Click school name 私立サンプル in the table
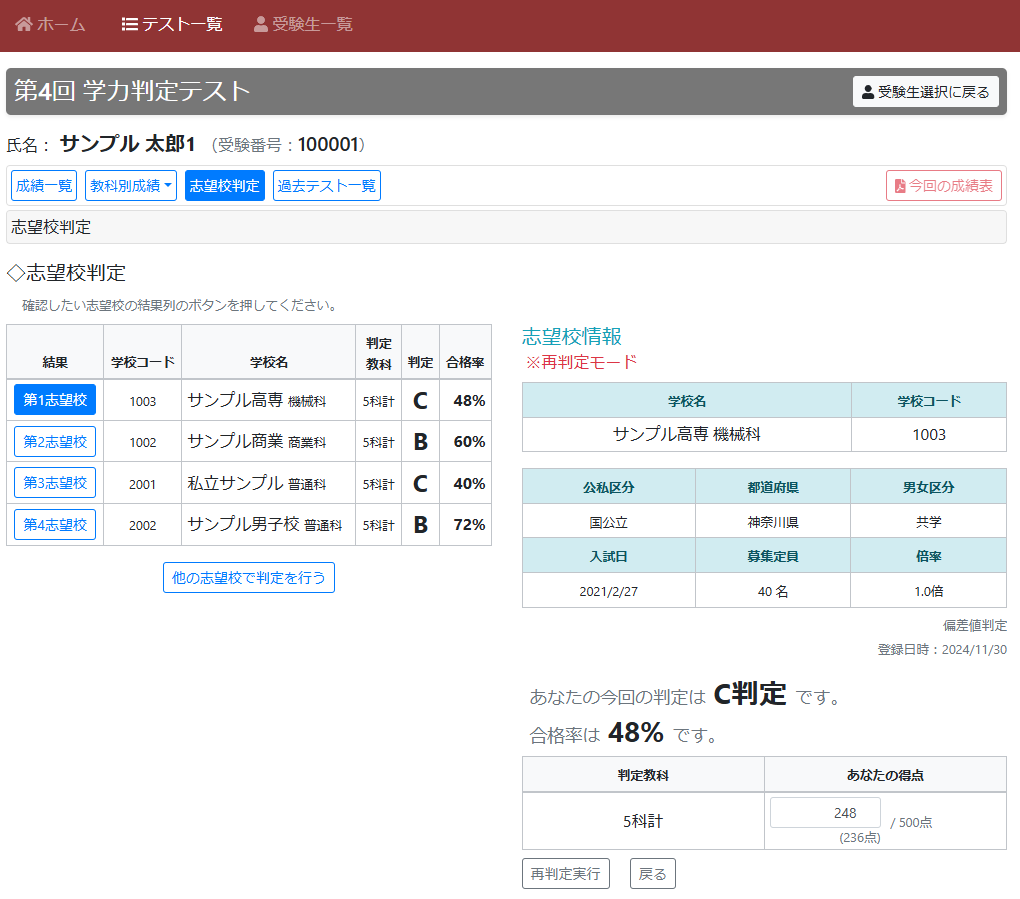Image resolution: width=1020 pixels, height=899 pixels. 235,483
